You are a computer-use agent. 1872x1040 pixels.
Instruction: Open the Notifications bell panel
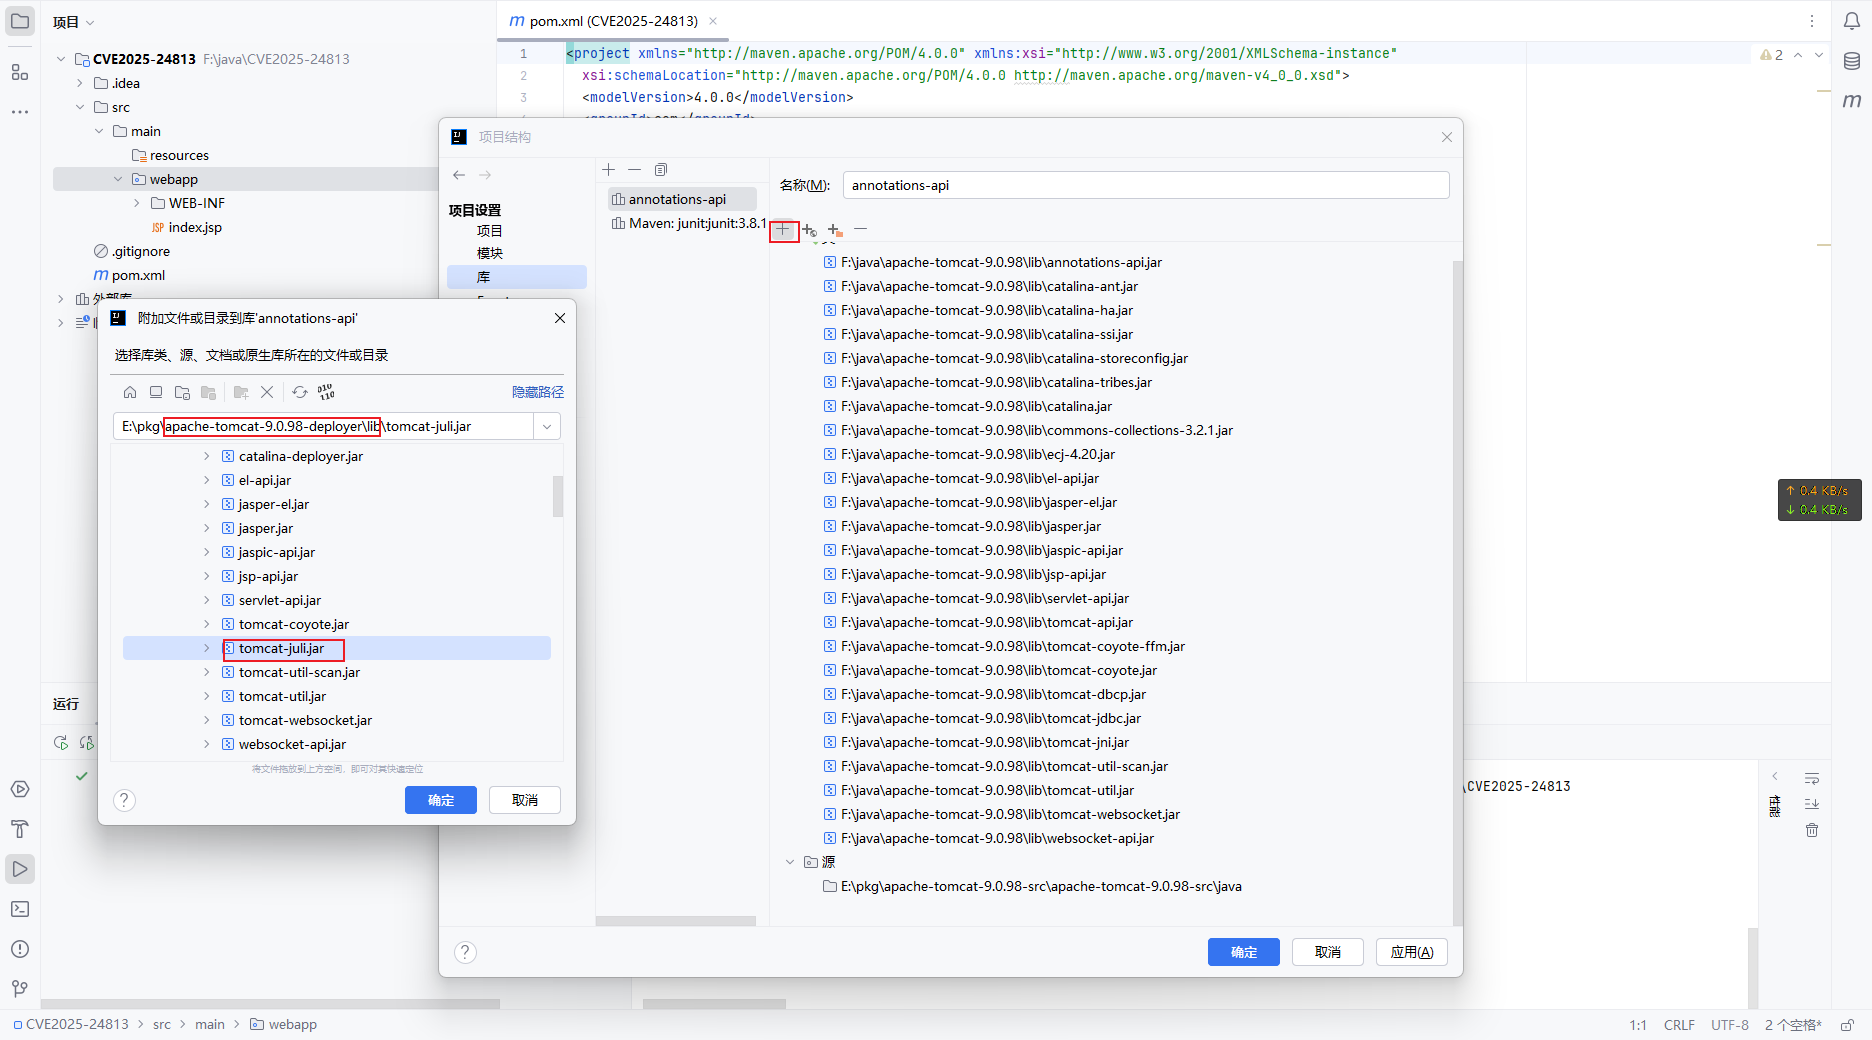pyautogui.click(x=1852, y=21)
